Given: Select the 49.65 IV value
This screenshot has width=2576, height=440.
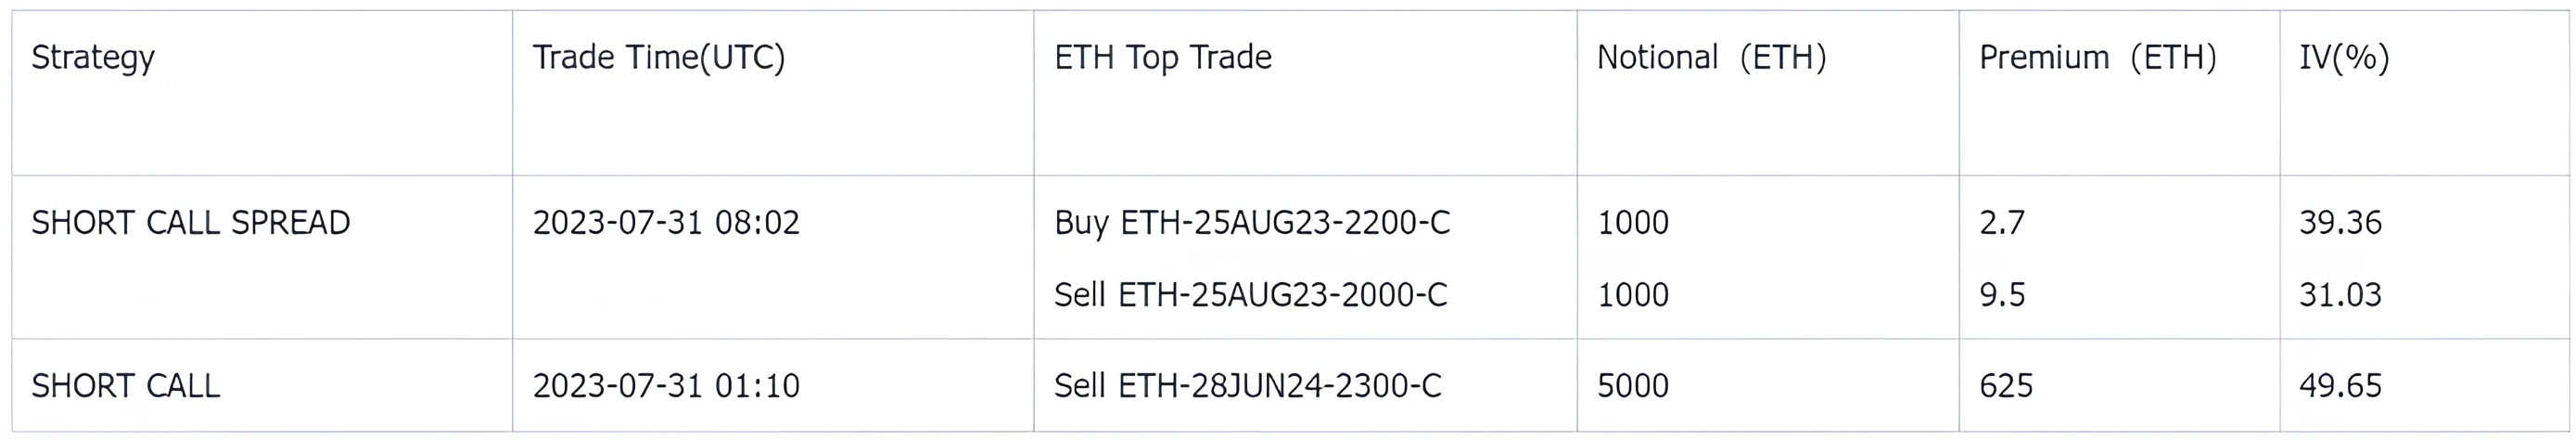Looking at the screenshot, I should (x=2340, y=386).
